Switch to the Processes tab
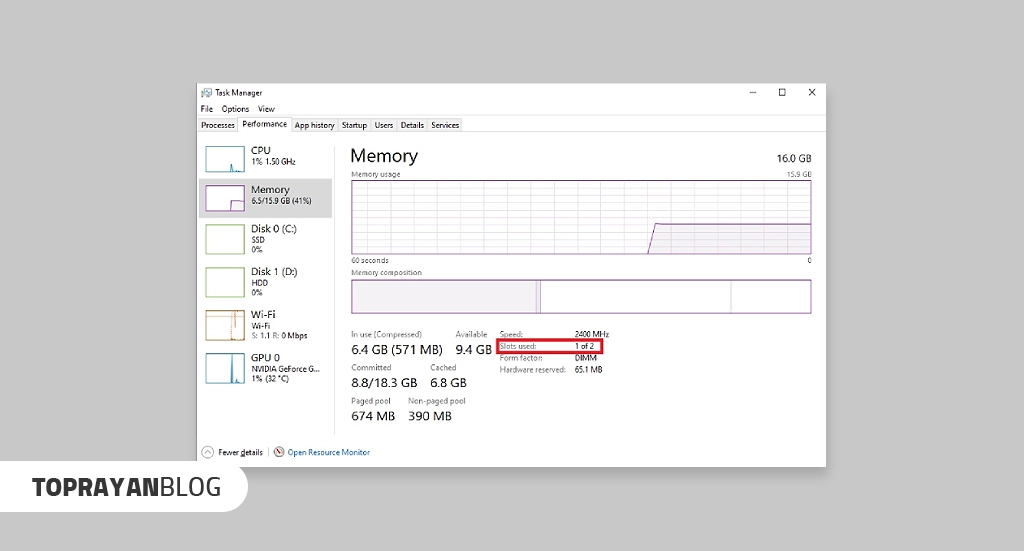The height and width of the screenshot is (551, 1024). point(218,125)
